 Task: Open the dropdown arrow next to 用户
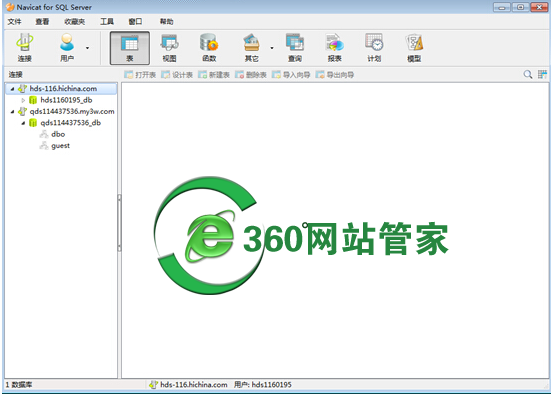pyautogui.click(x=87, y=48)
